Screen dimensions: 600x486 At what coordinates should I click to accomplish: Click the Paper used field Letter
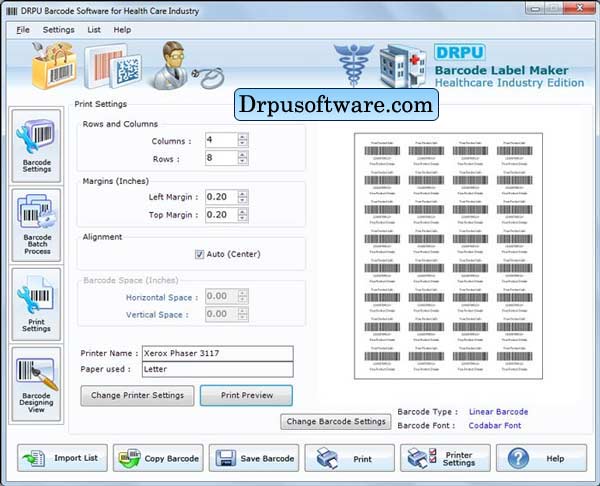click(x=218, y=369)
